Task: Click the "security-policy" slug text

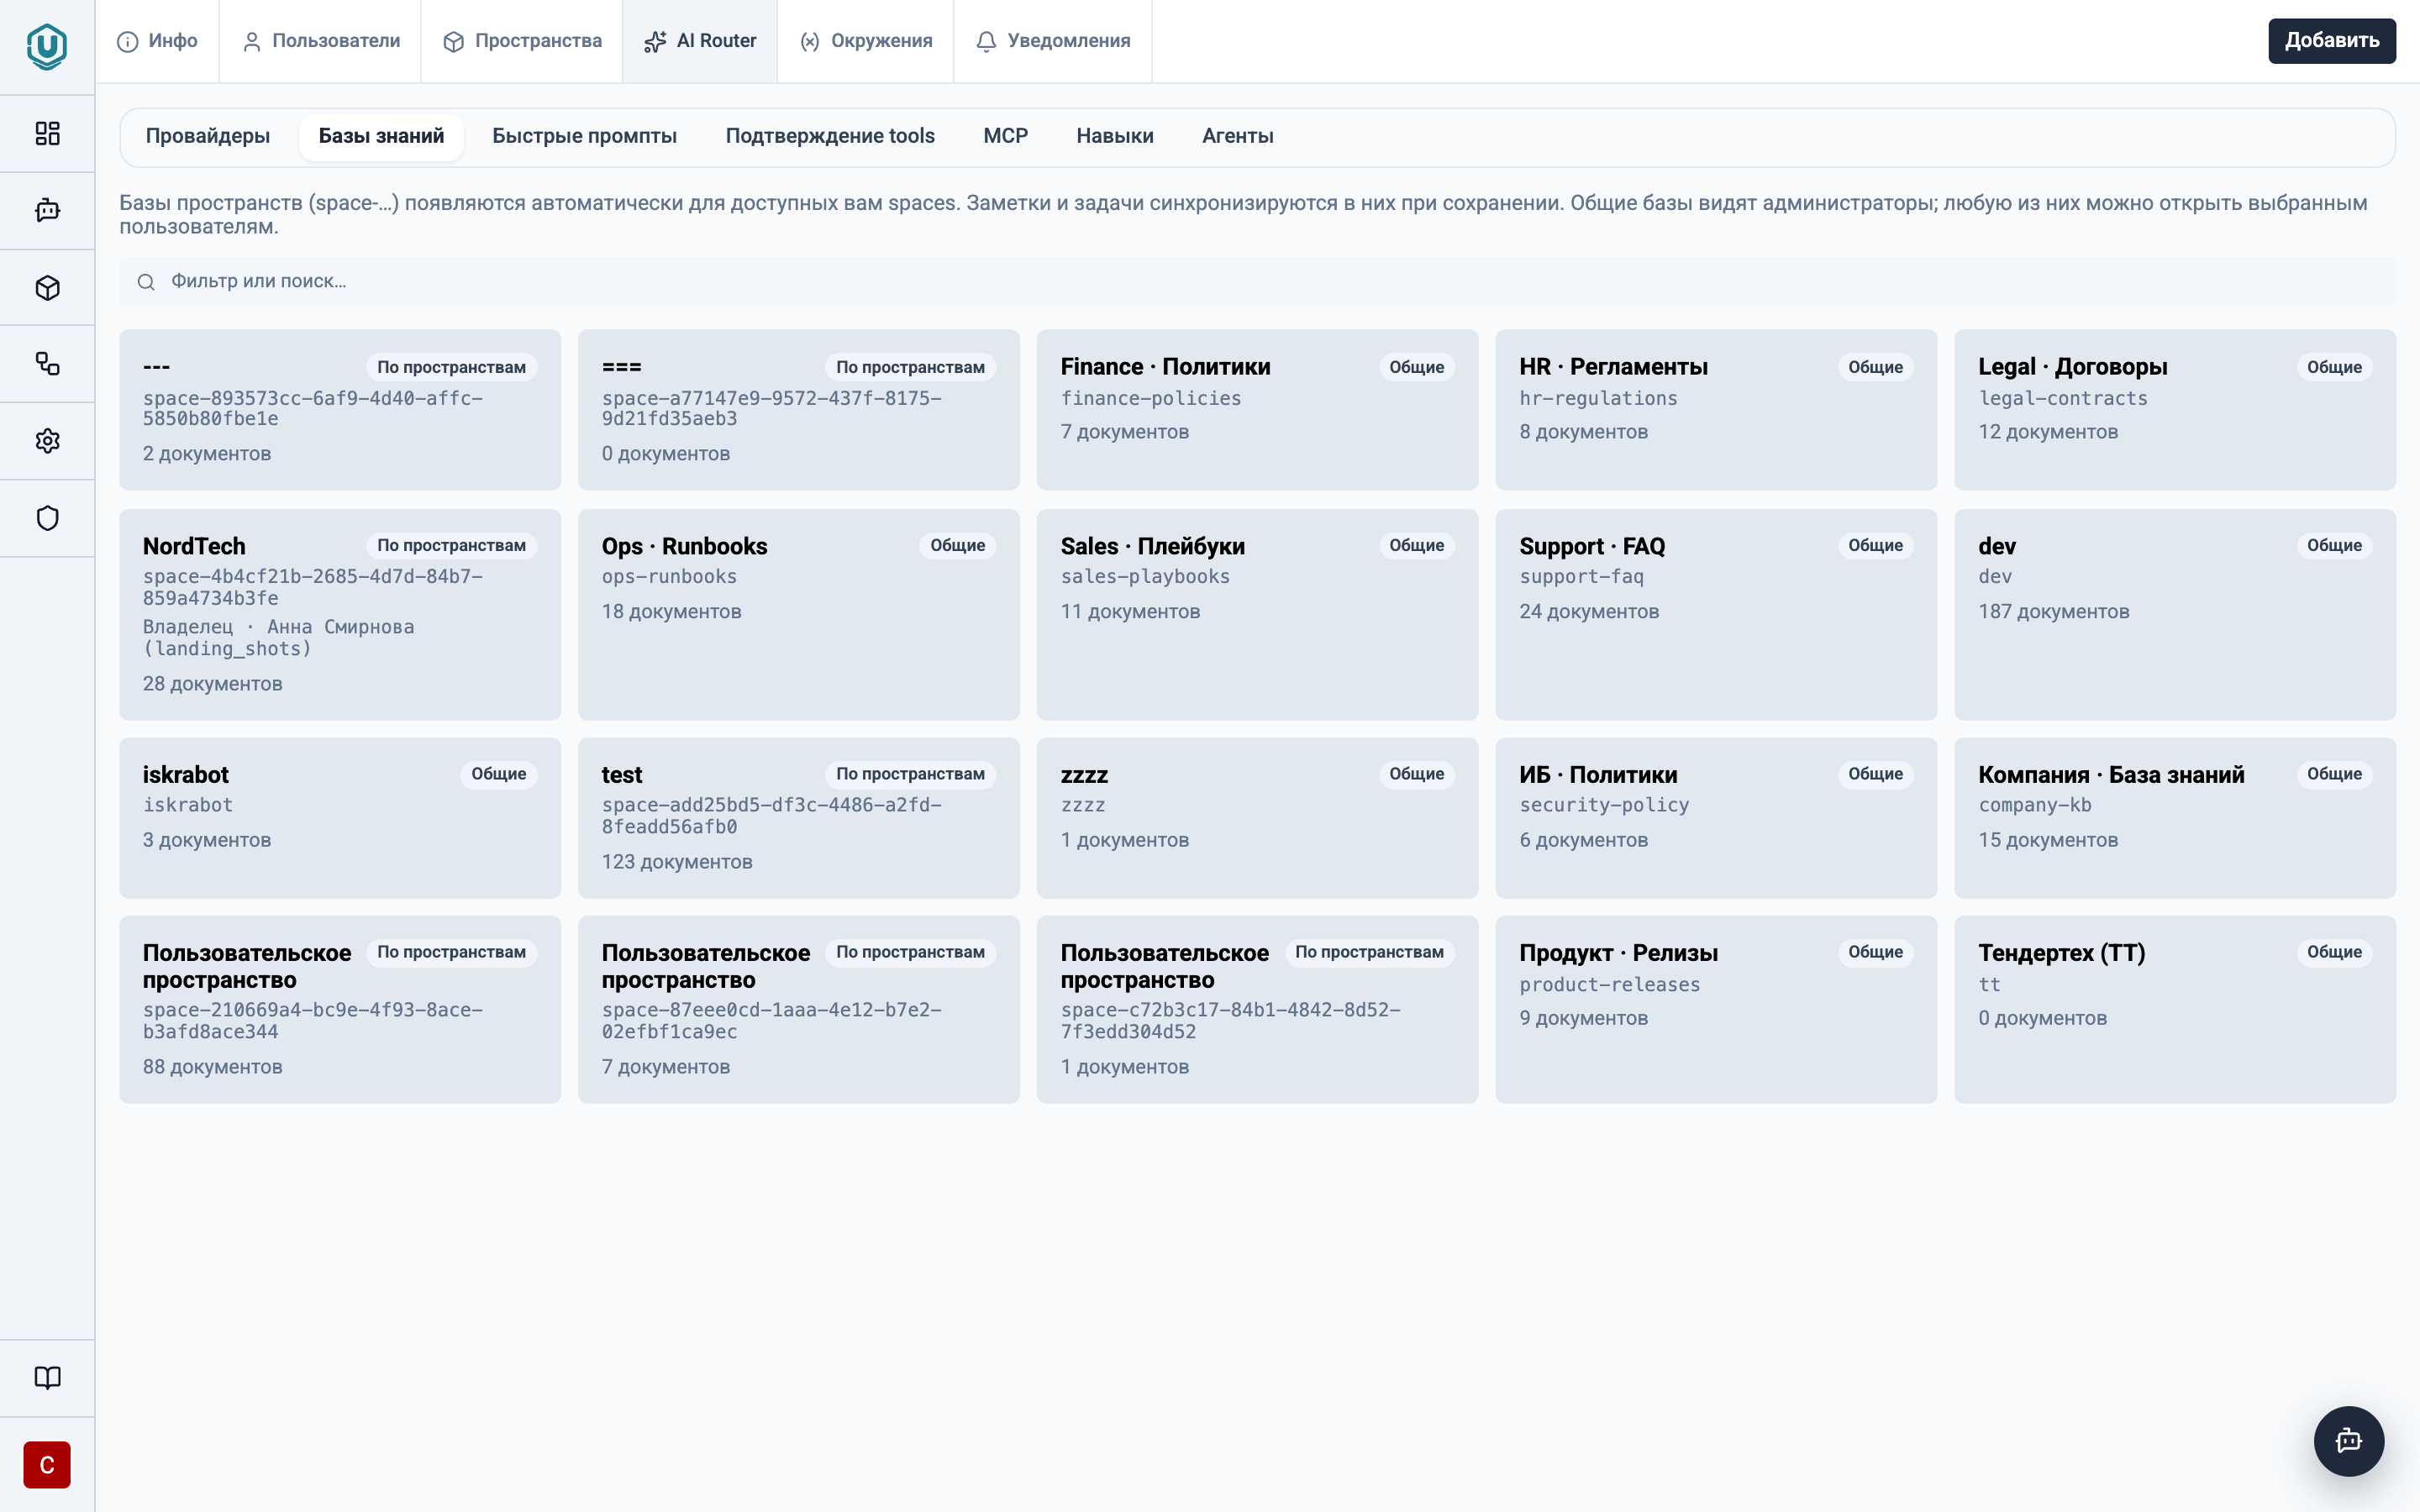Action: [1603, 805]
